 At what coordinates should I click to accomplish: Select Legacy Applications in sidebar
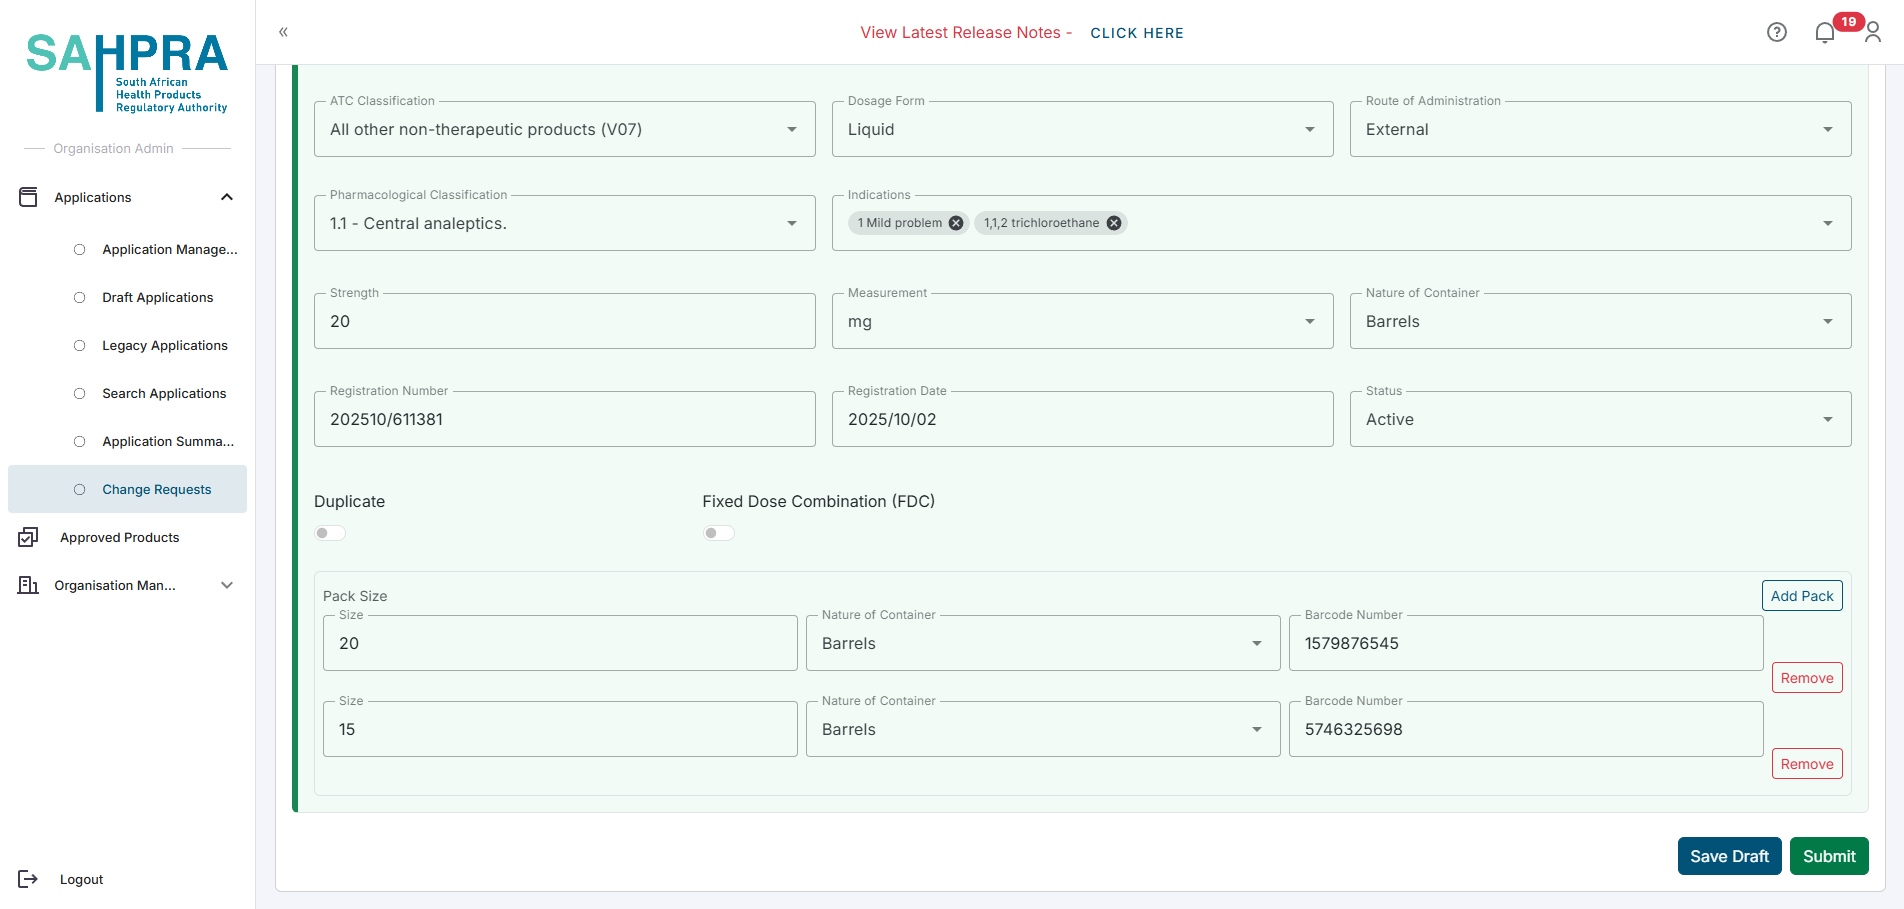165,345
